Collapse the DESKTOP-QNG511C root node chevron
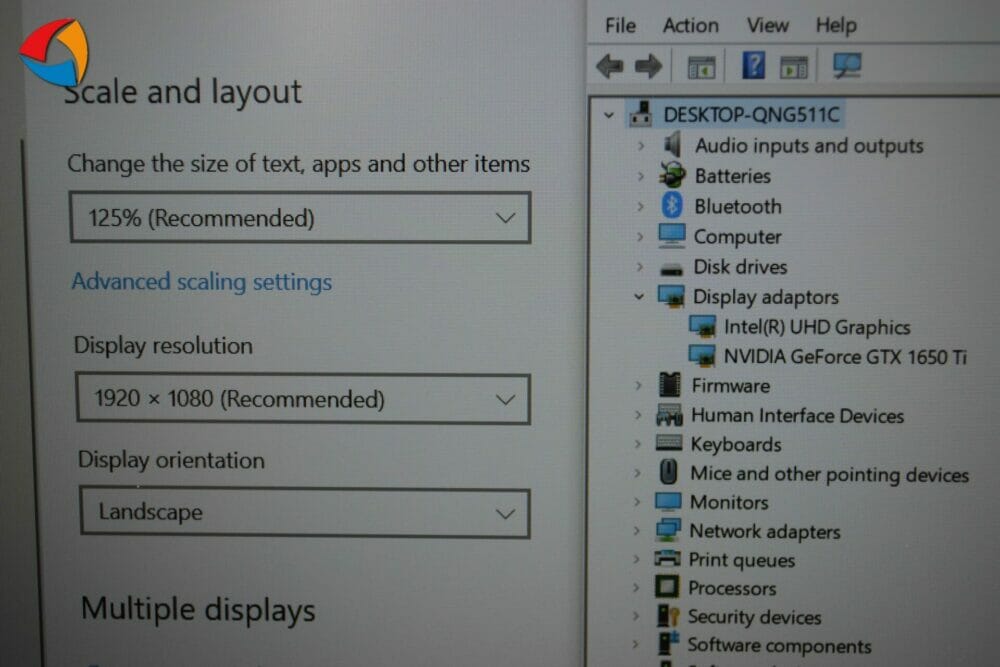The image size is (1000, 667). pos(609,116)
